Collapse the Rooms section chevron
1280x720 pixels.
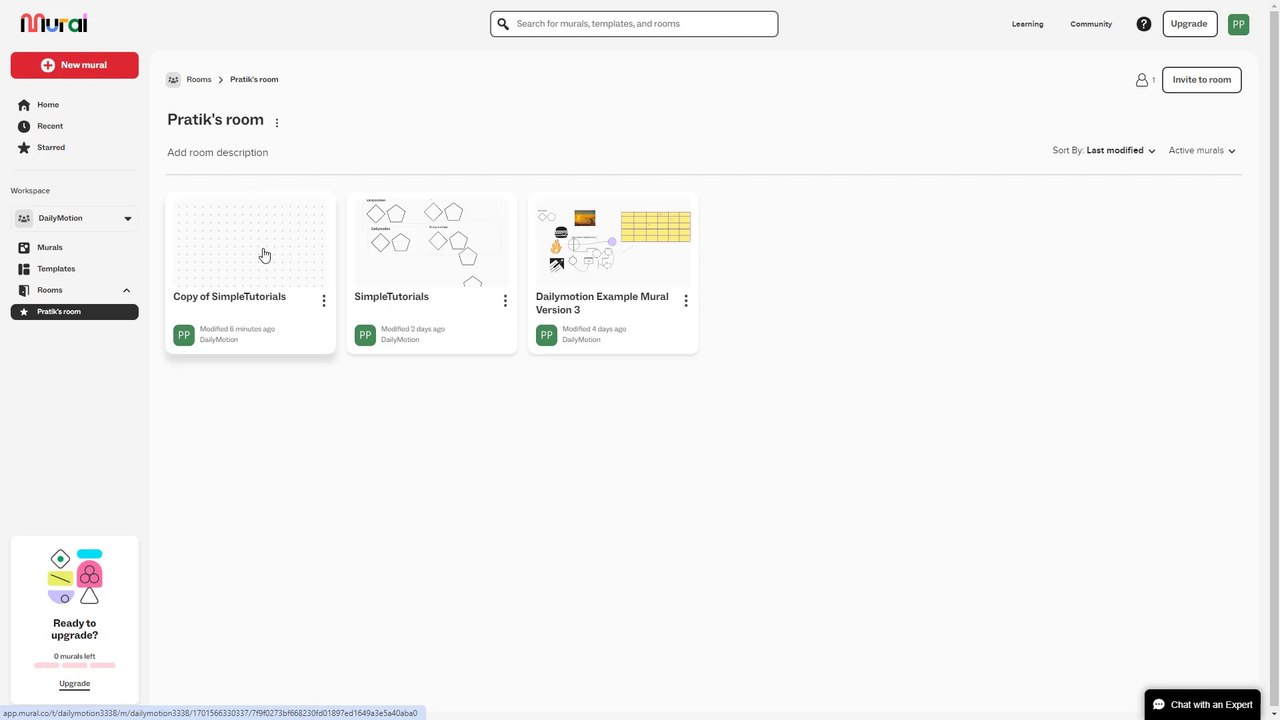tap(126, 291)
